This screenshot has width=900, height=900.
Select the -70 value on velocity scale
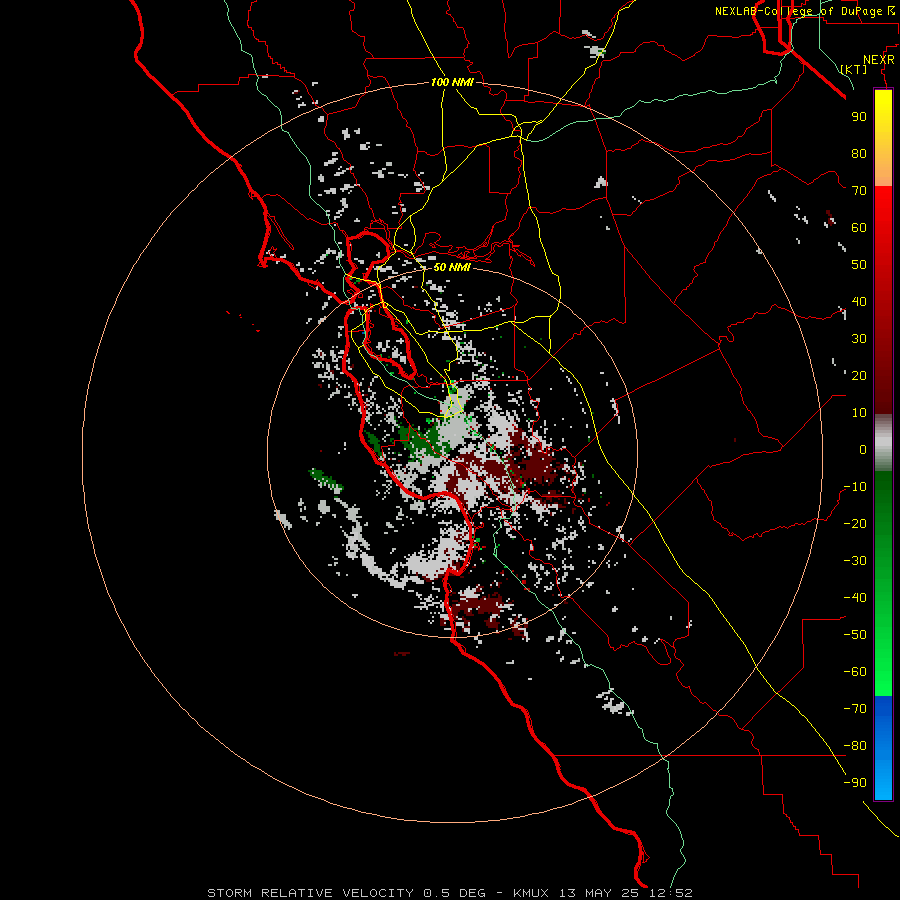click(855, 709)
